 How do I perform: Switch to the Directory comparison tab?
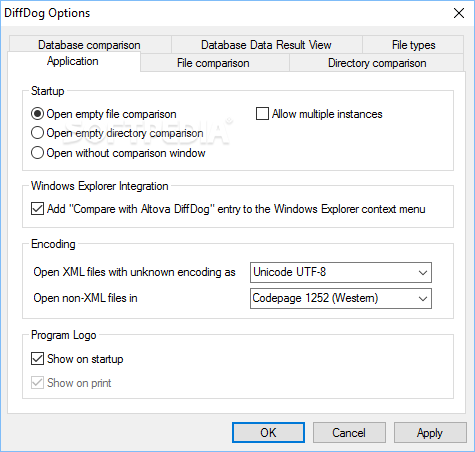point(377,63)
